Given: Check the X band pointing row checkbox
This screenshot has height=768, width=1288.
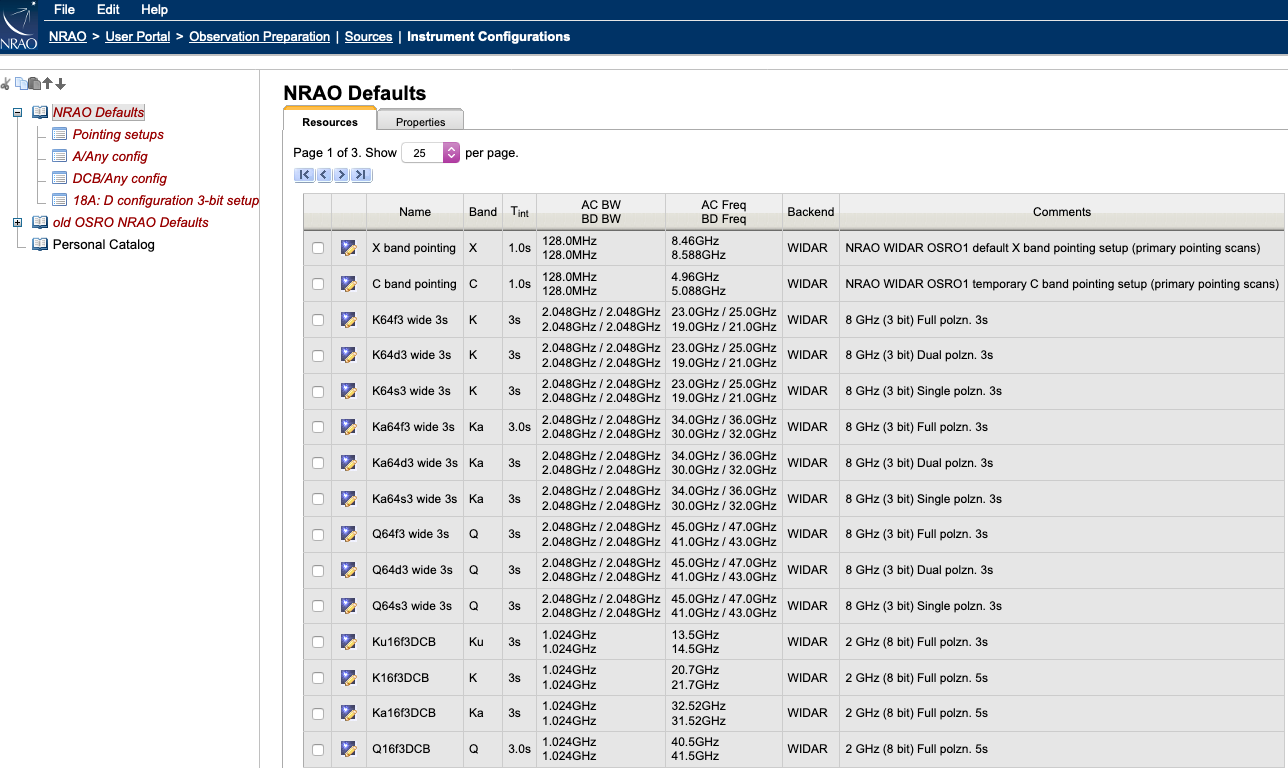Looking at the screenshot, I should coord(318,248).
